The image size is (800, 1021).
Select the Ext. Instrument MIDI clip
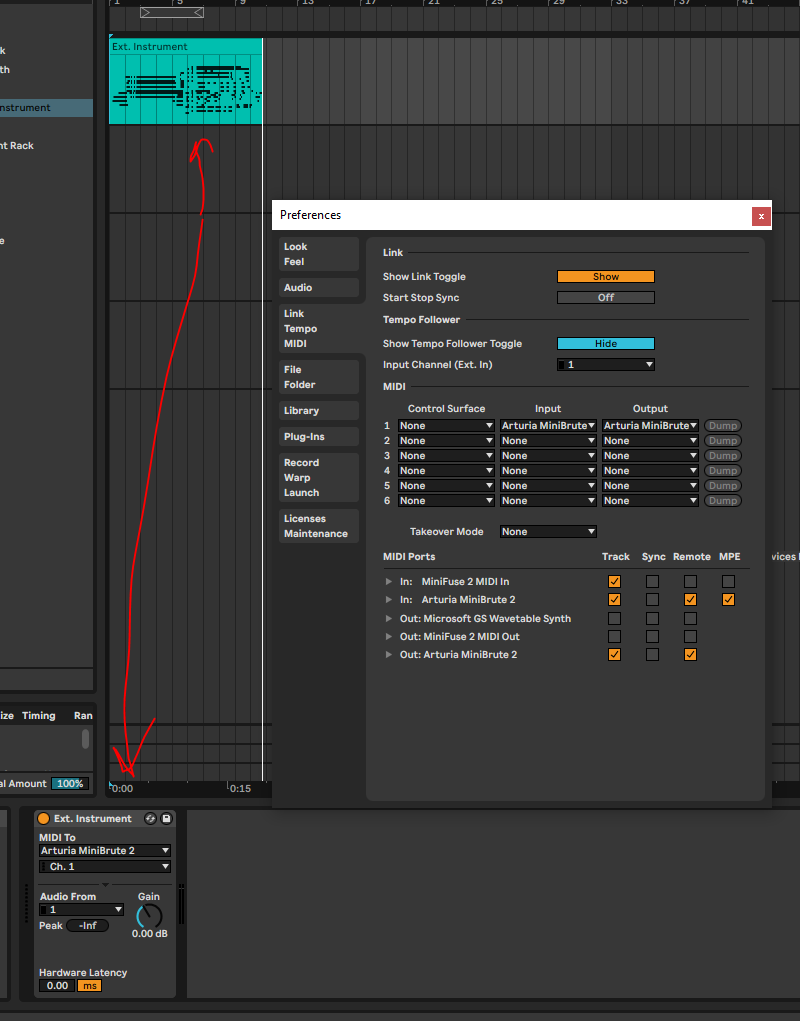coord(186,81)
